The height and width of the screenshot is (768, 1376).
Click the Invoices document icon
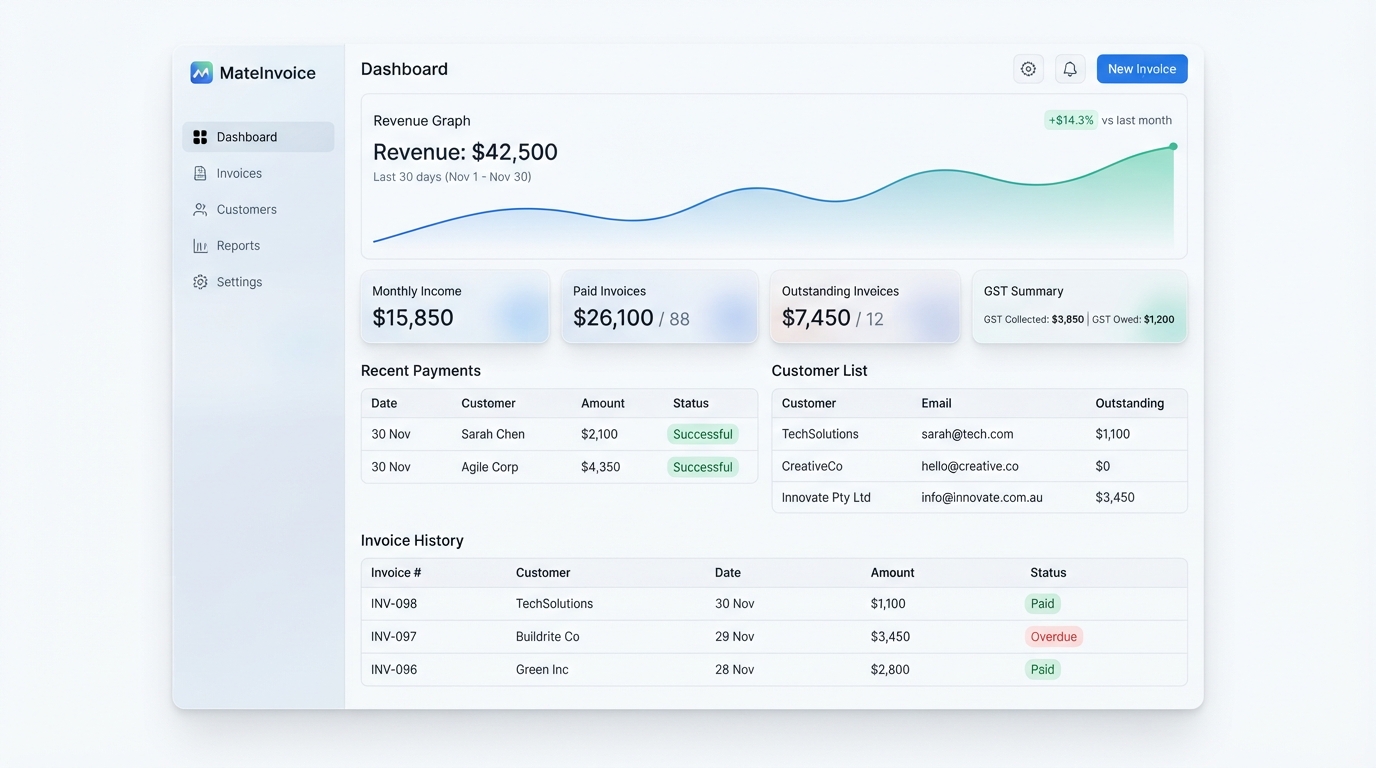pyautogui.click(x=200, y=173)
